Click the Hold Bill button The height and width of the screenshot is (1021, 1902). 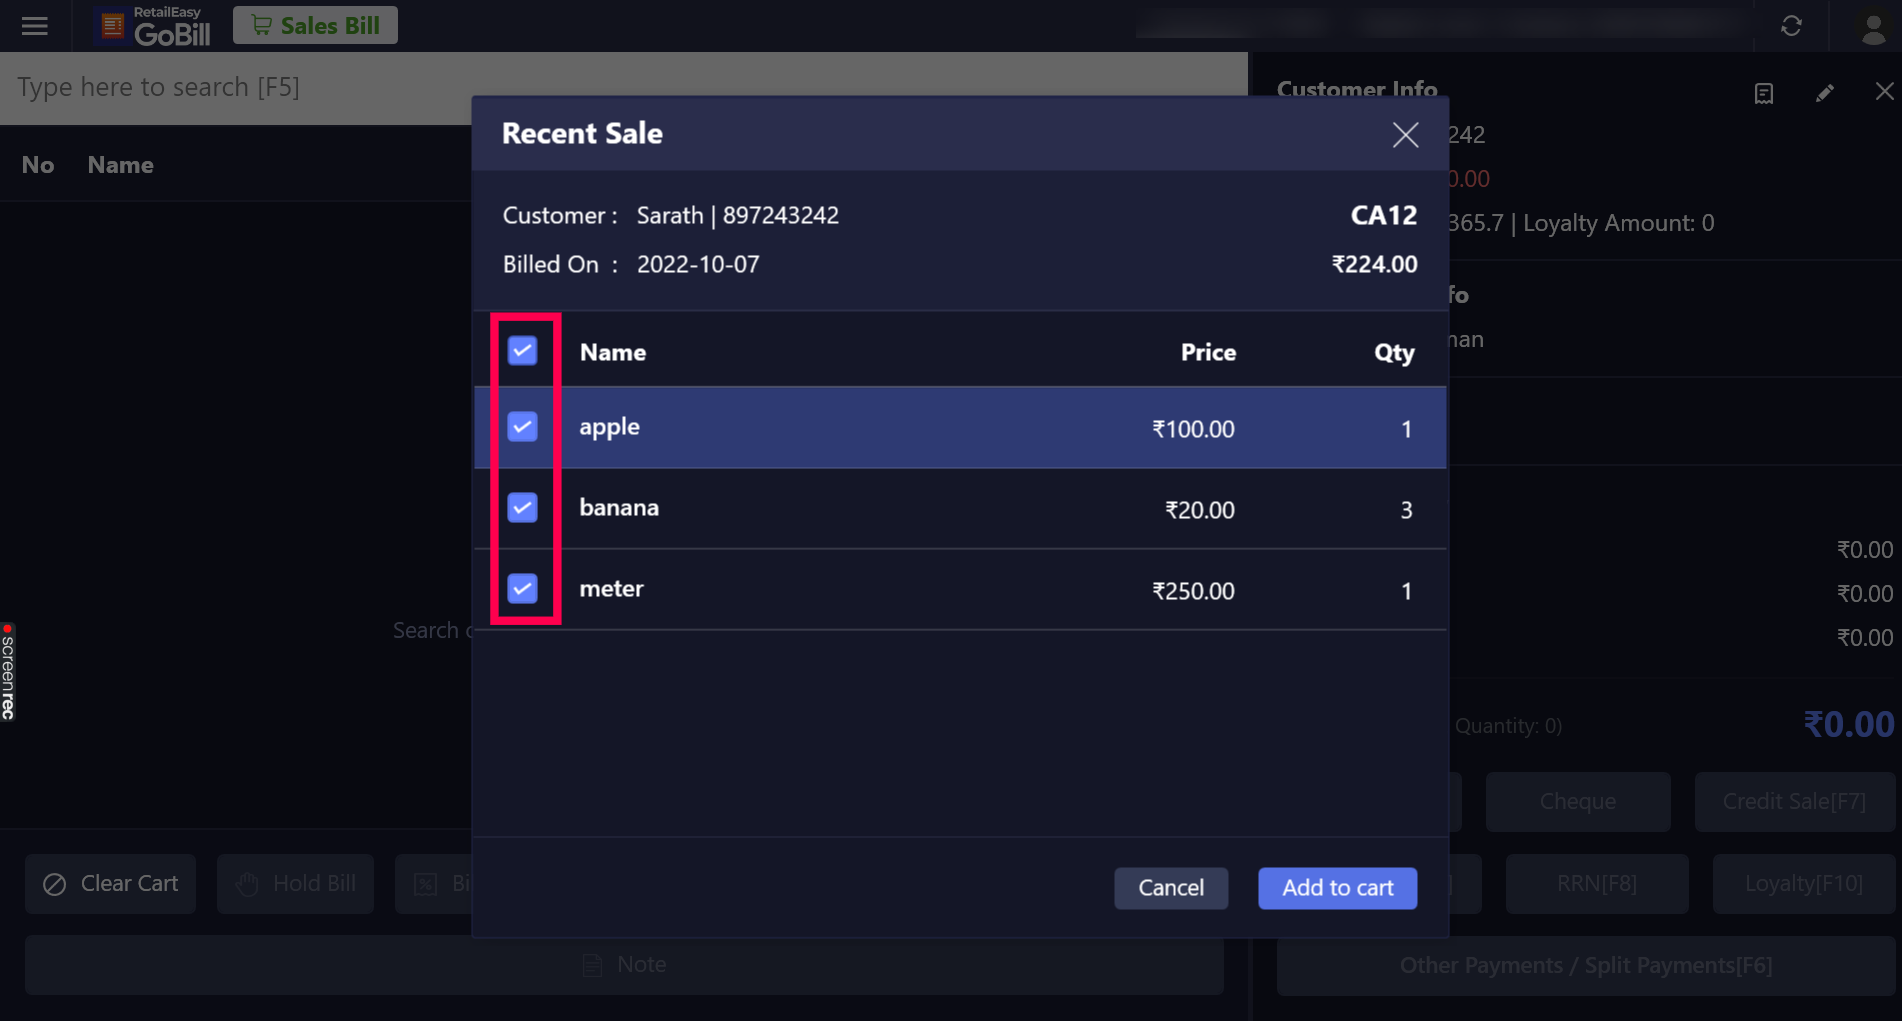click(x=296, y=884)
